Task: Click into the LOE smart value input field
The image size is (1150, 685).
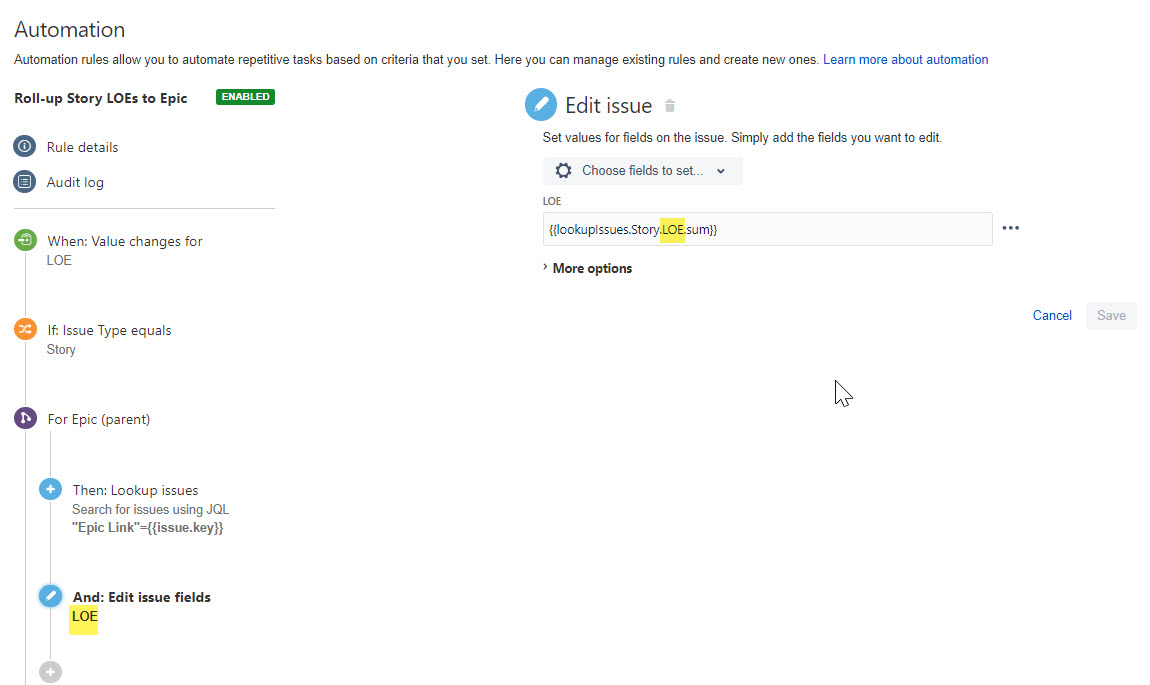Action: point(767,230)
